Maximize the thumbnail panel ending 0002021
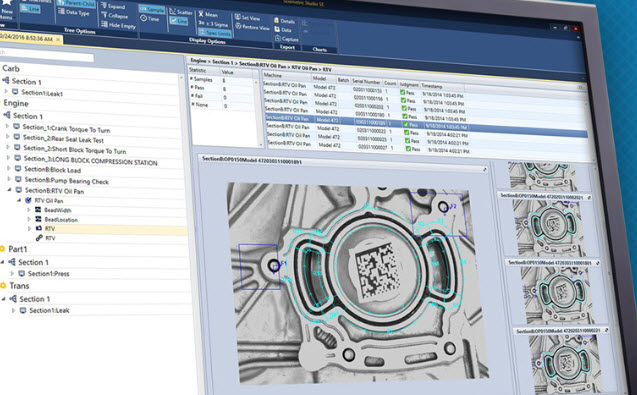 (x=589, y=198)
